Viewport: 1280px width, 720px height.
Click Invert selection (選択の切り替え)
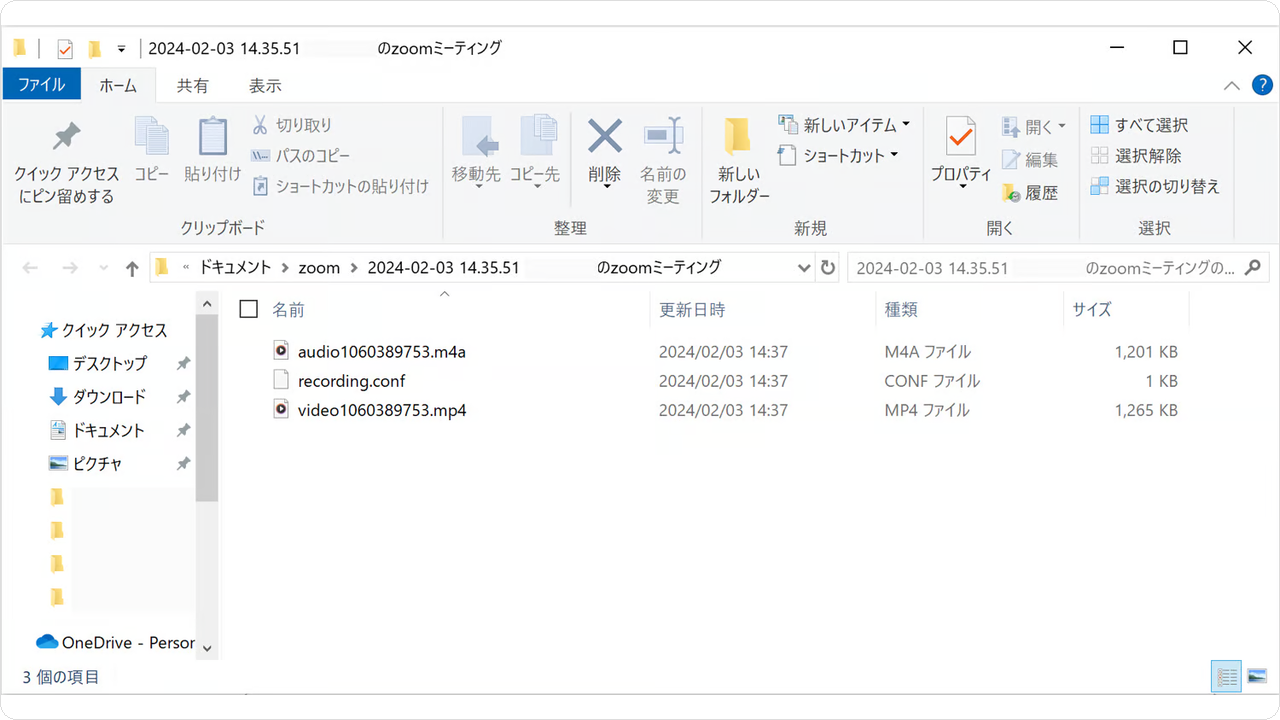pyautogui.click(x=1156, y=187)
